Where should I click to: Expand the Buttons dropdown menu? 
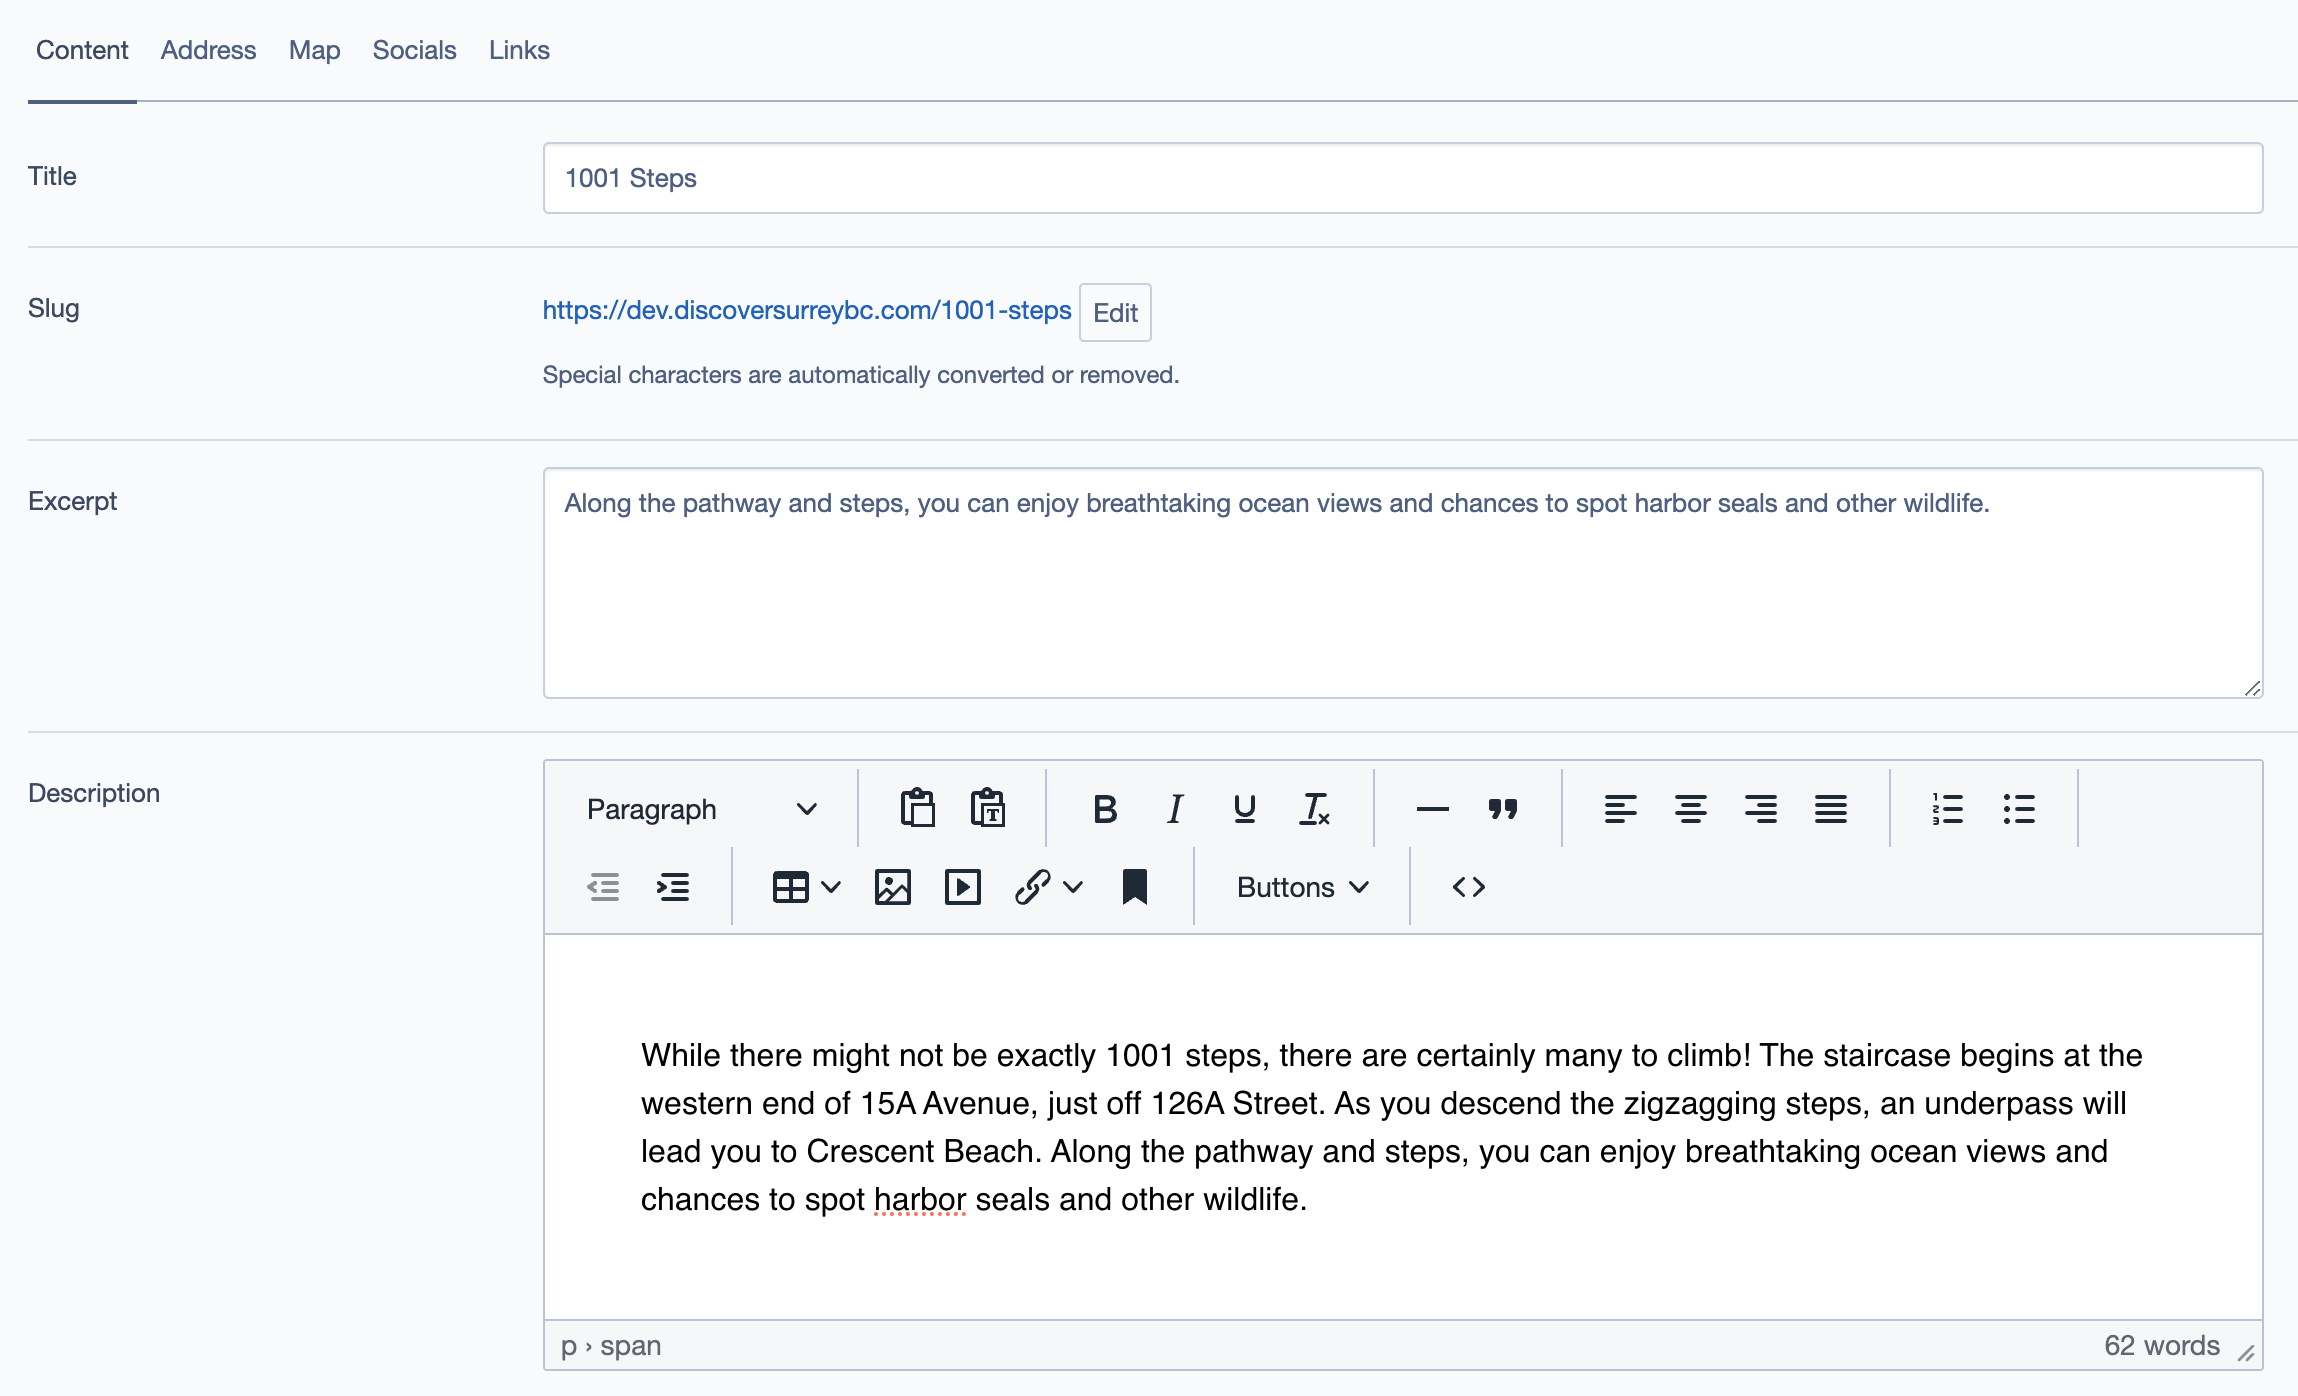1302,887
